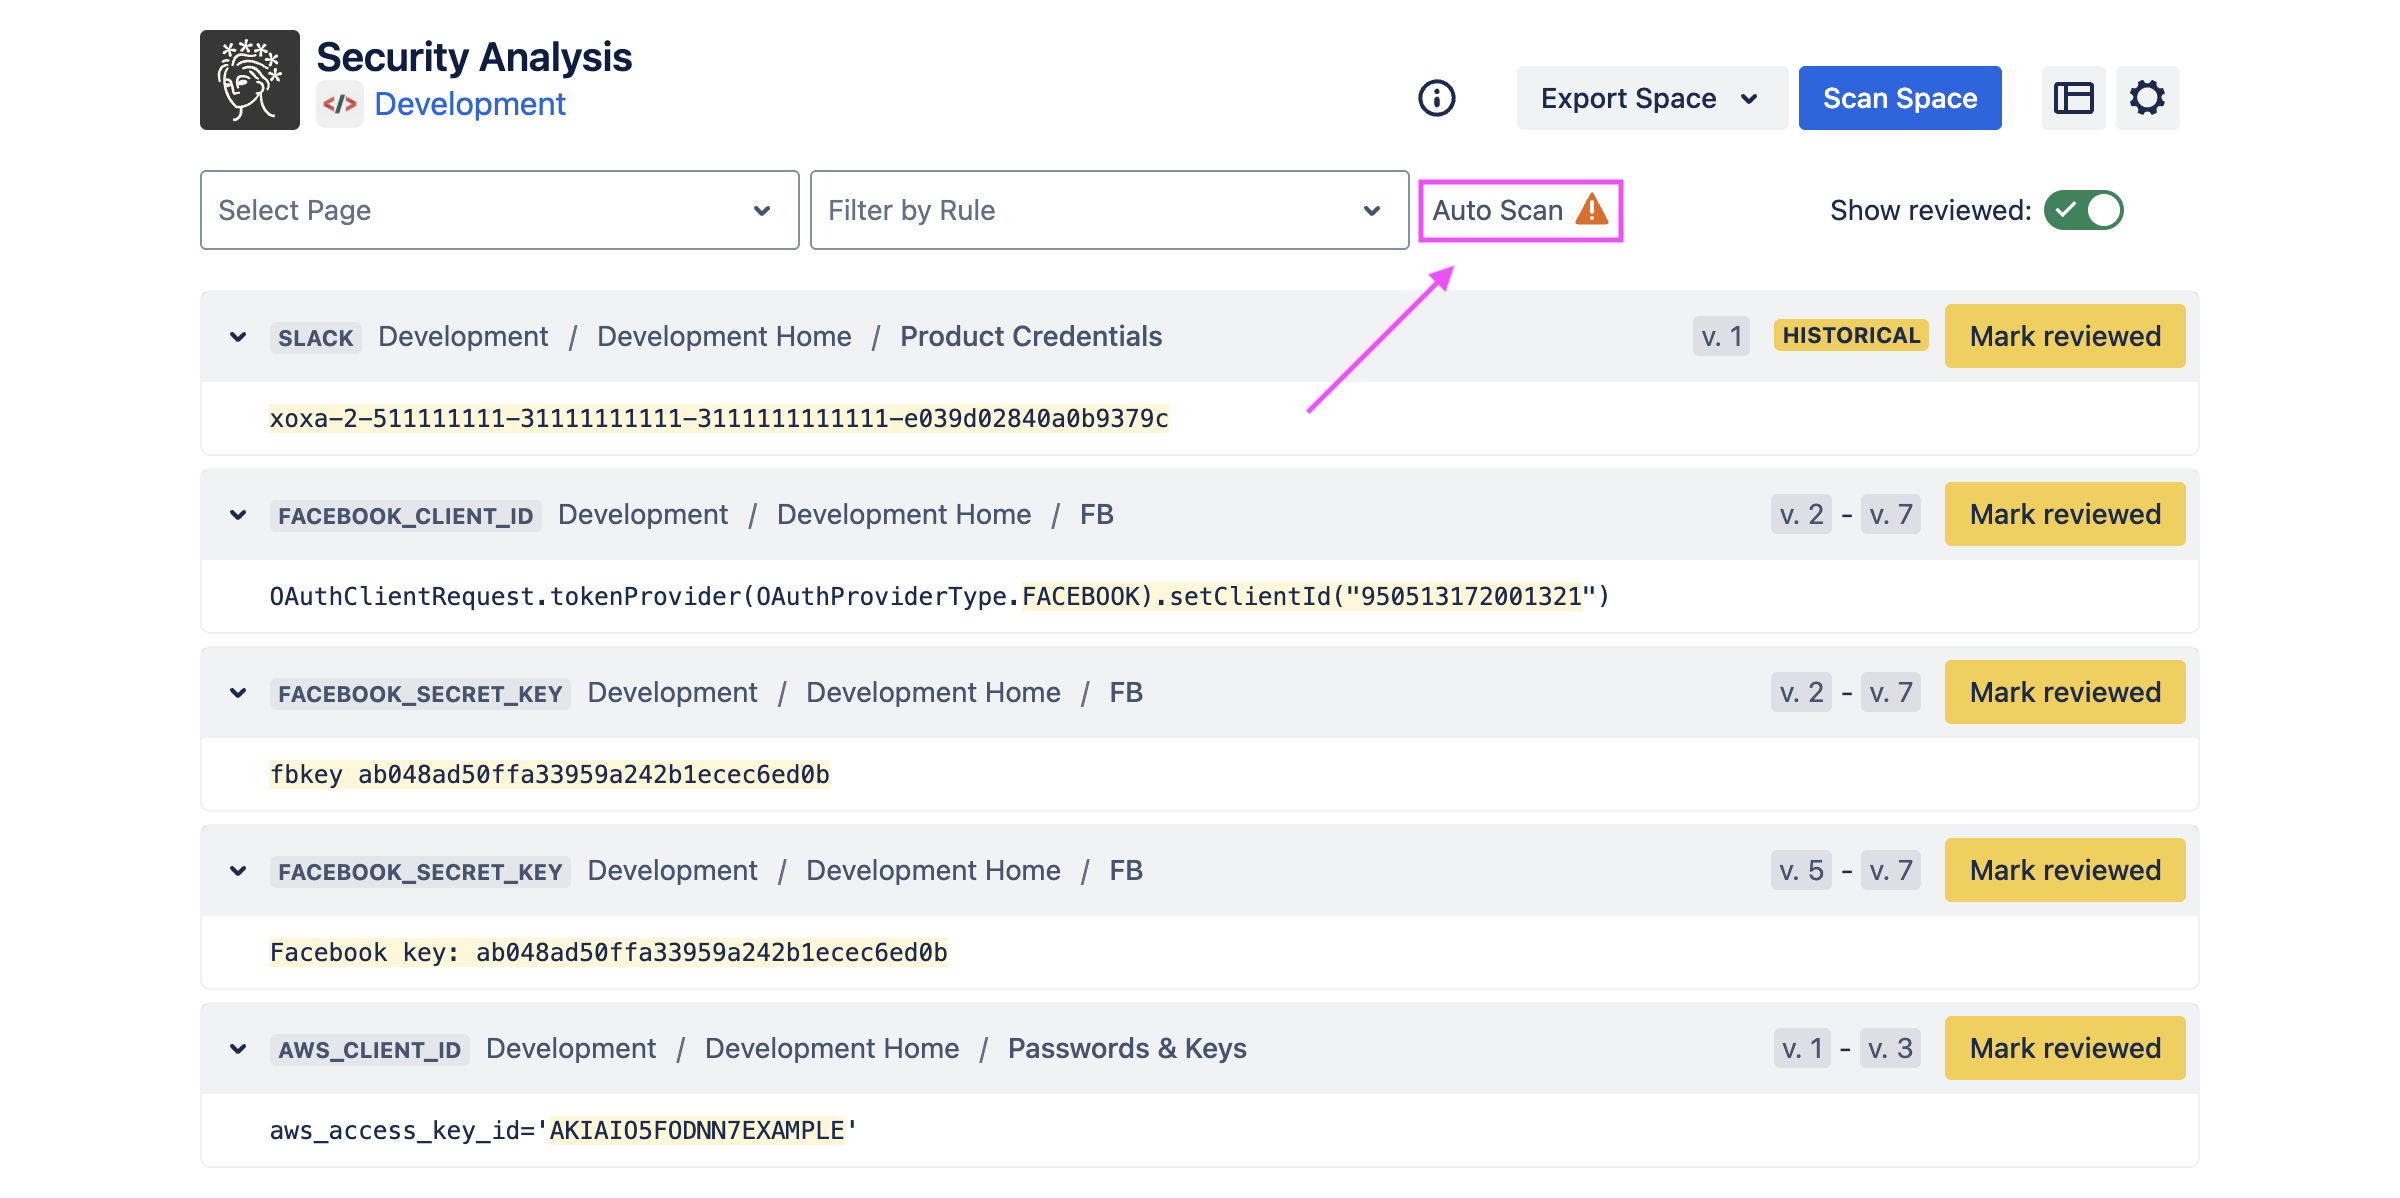Open the Filter by Rule dropdown

[x=1109, y=210]
